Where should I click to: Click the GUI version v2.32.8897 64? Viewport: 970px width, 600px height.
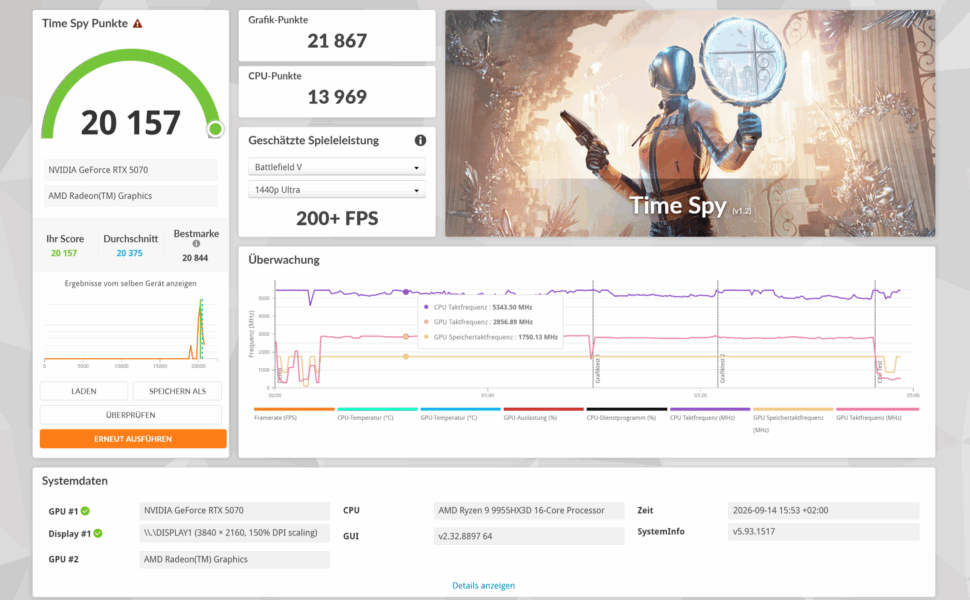tap(529, 536)
